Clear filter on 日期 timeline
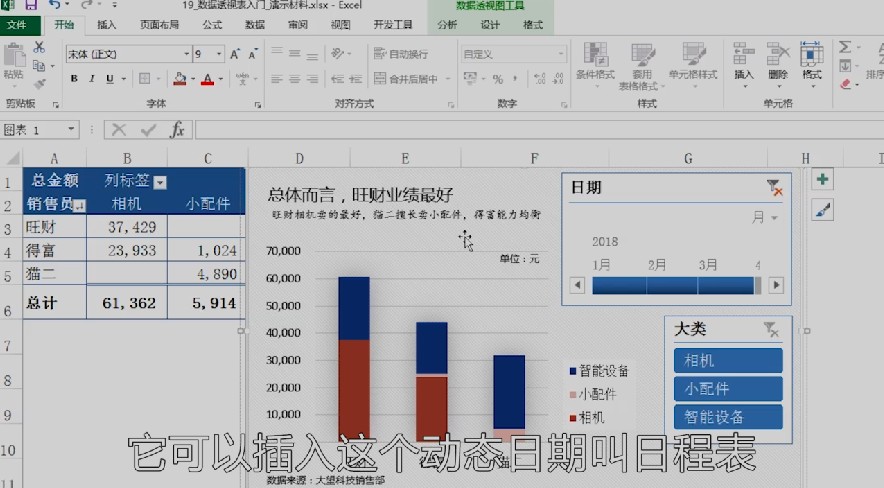The width and height of the screenshot is (884, 488). [x=775, y=188]
